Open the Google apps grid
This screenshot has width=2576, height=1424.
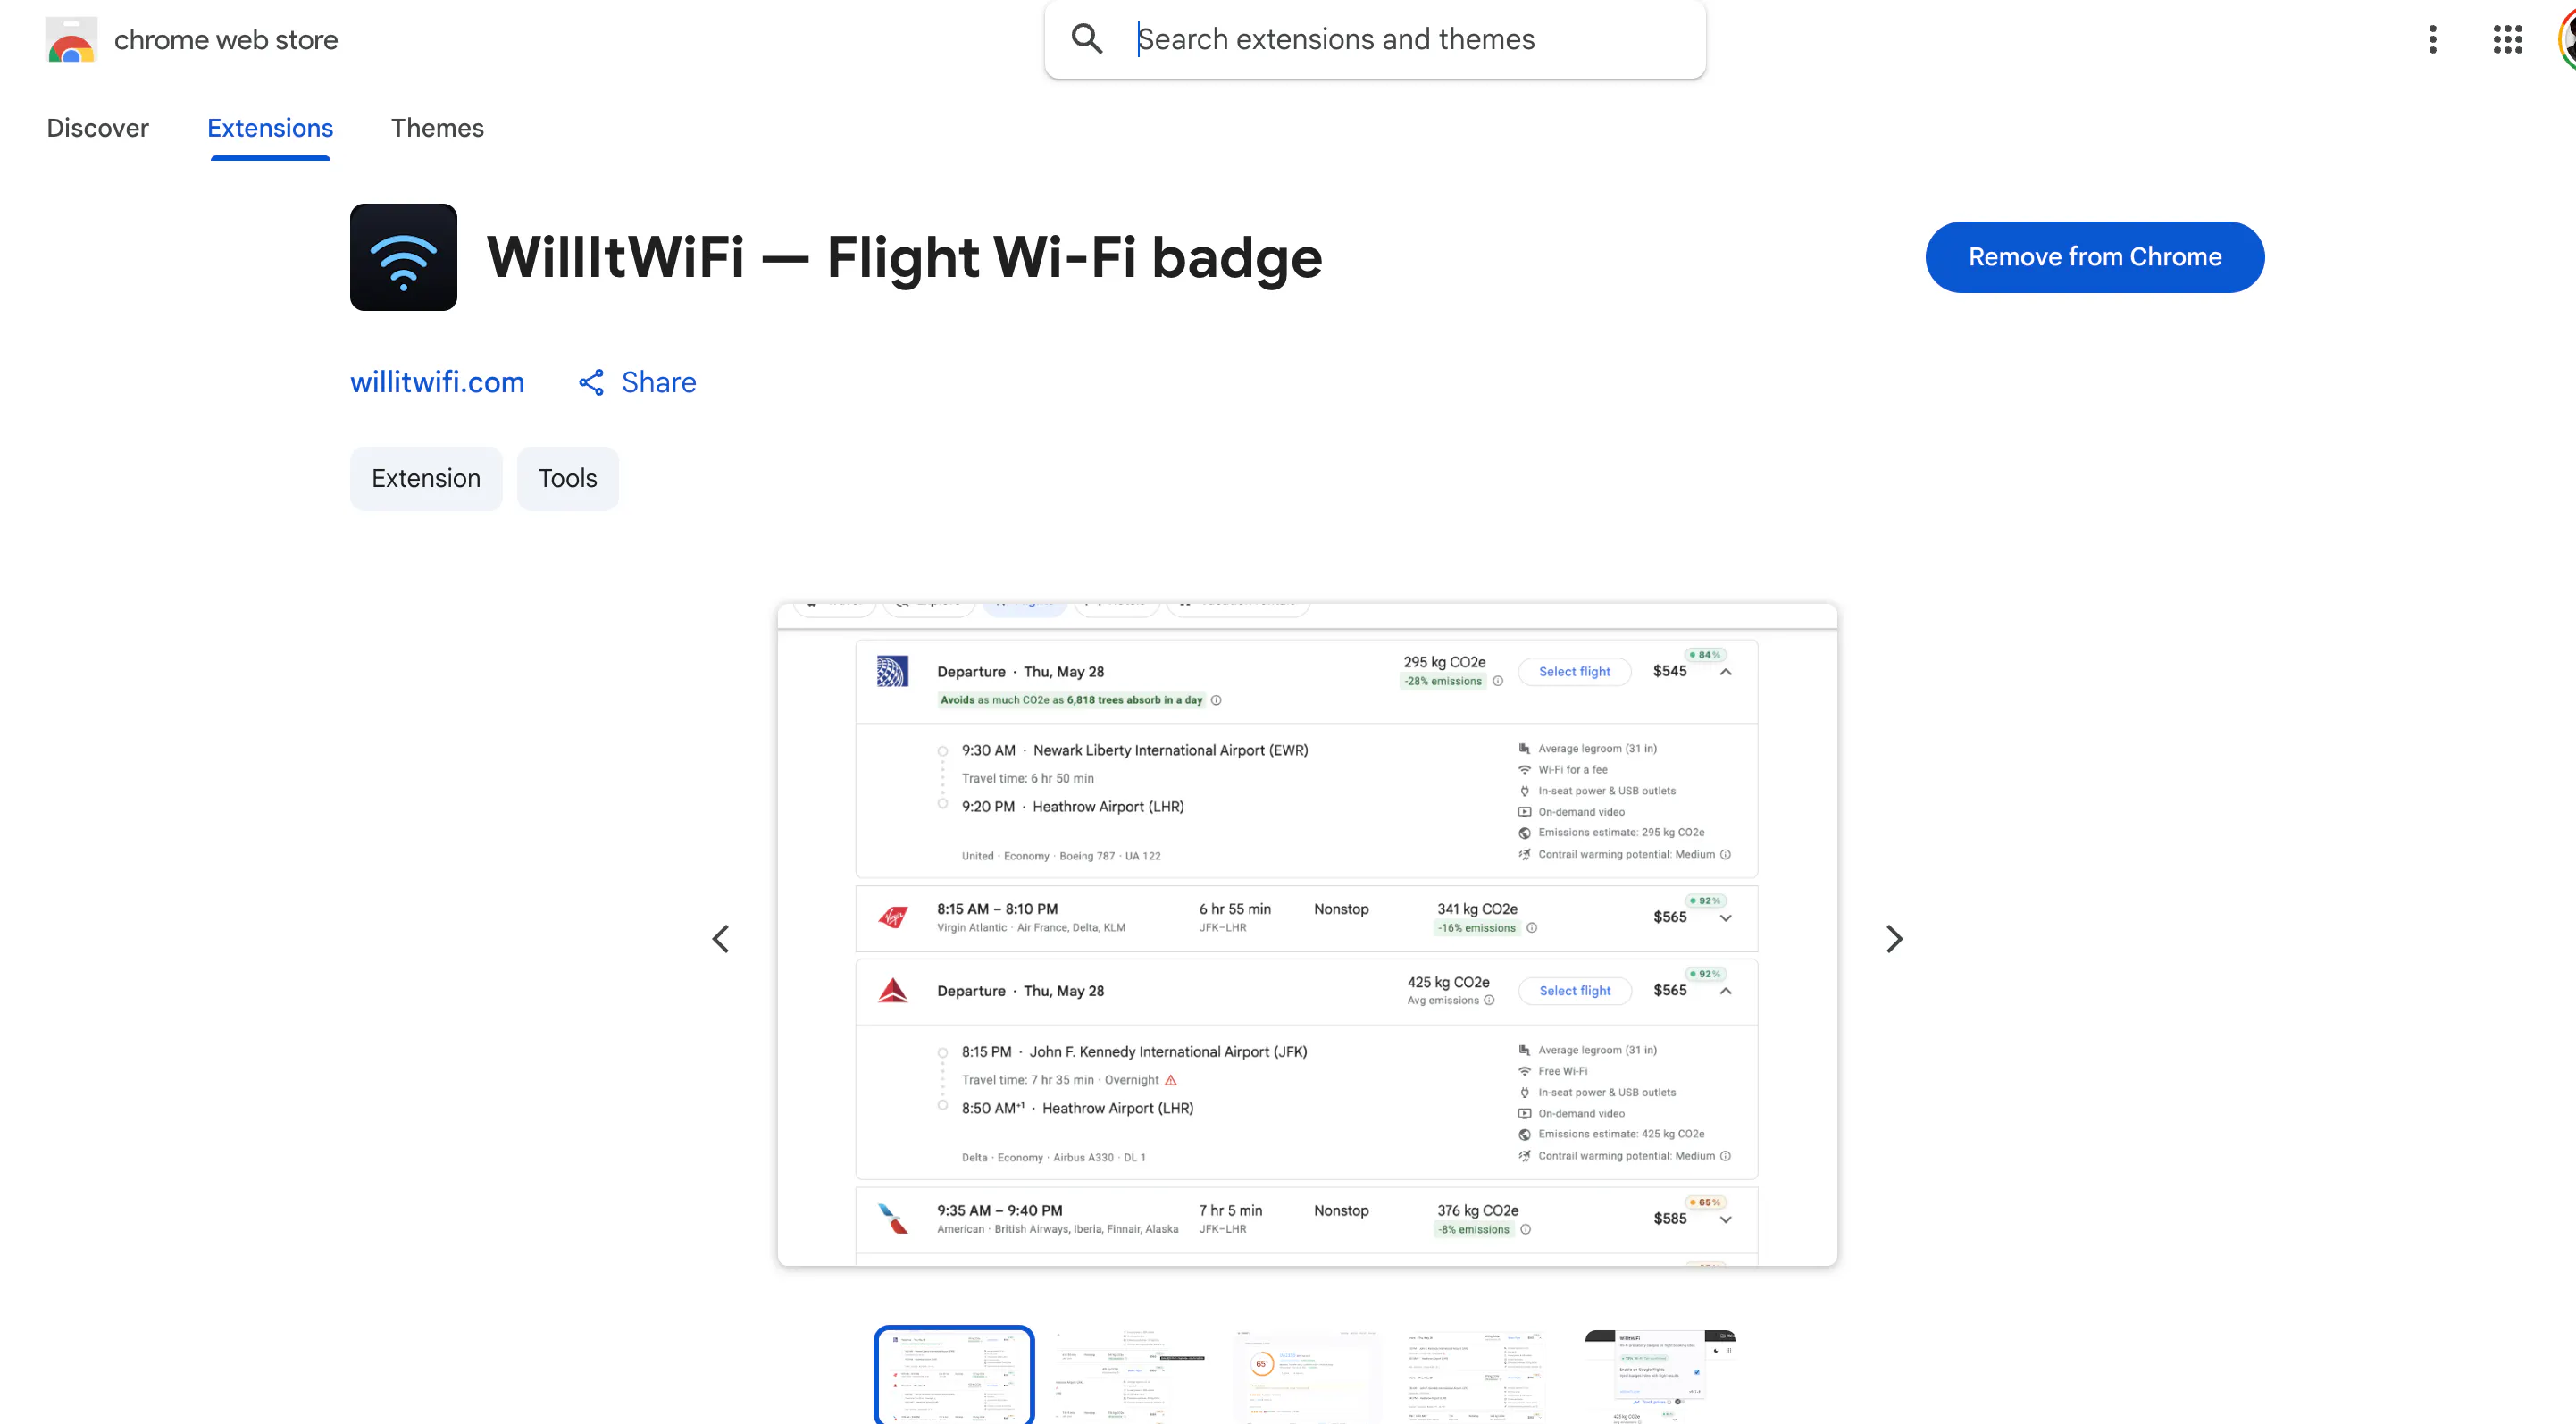(2508, 39)
